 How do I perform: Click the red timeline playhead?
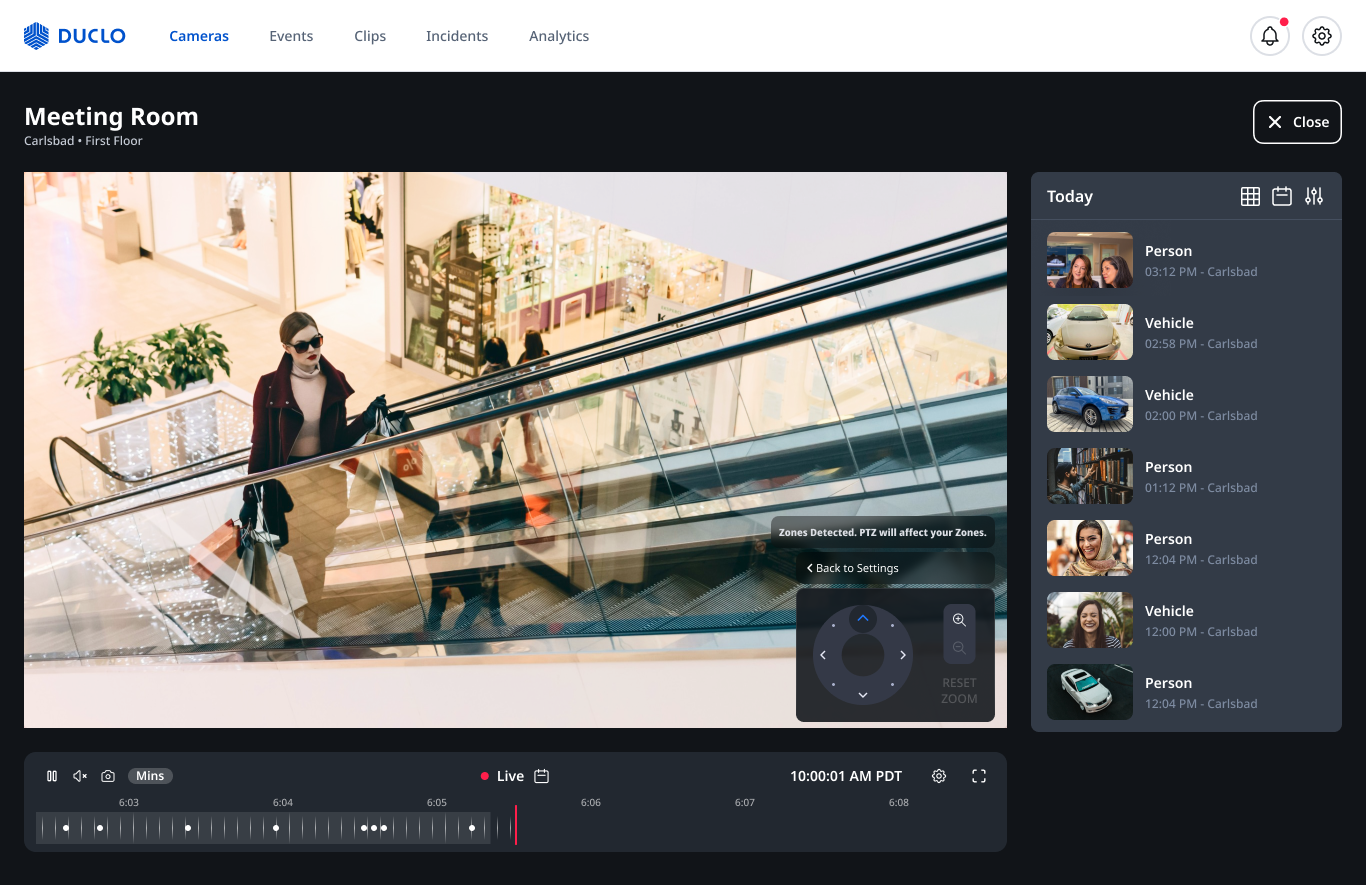[516, 825]
